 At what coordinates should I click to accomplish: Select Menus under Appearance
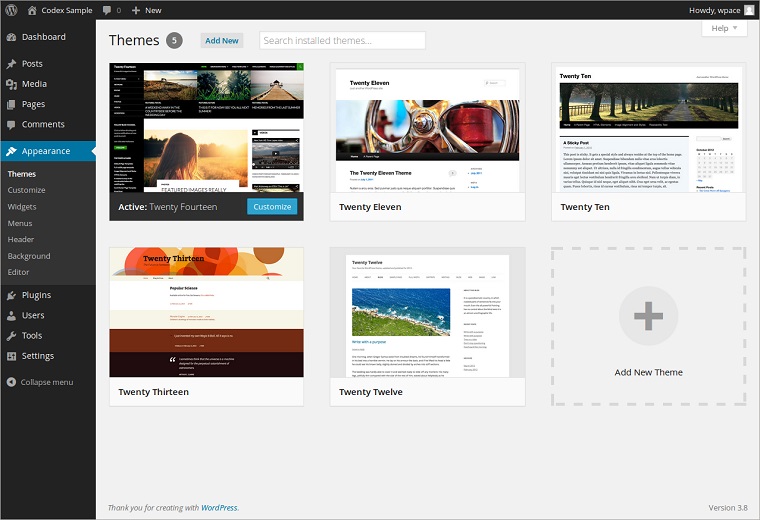[x=20, y=223]
